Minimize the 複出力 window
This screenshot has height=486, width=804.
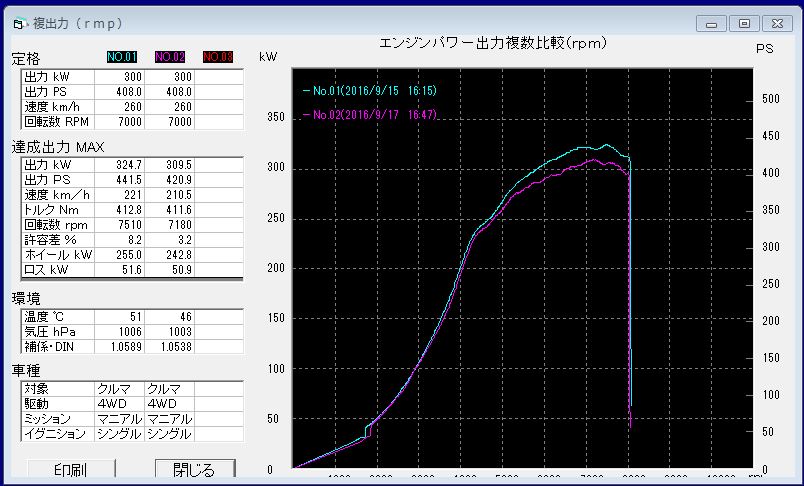710,23
